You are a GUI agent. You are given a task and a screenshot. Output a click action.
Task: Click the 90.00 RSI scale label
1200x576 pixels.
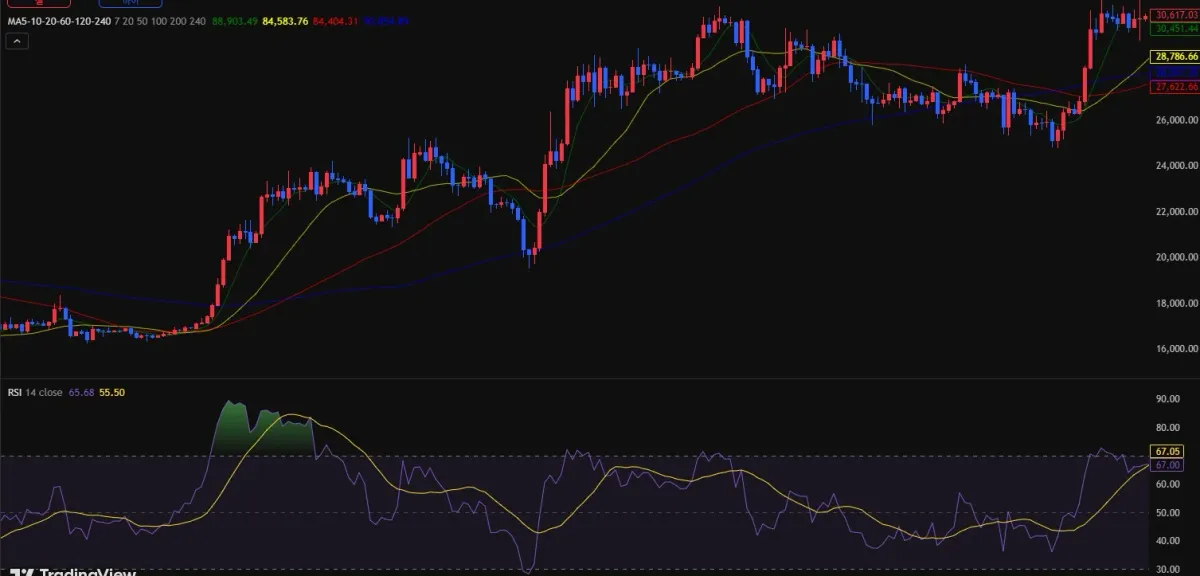(1167, 399)
